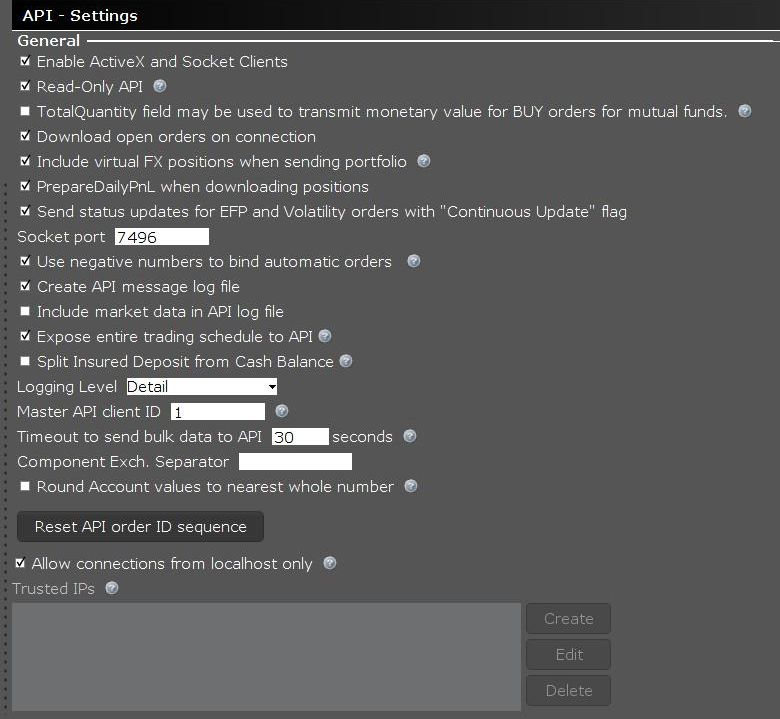Click the API - Settings title text
Image resolution: width=780 pixels, height=719 pixels.
tap(80, 15)
